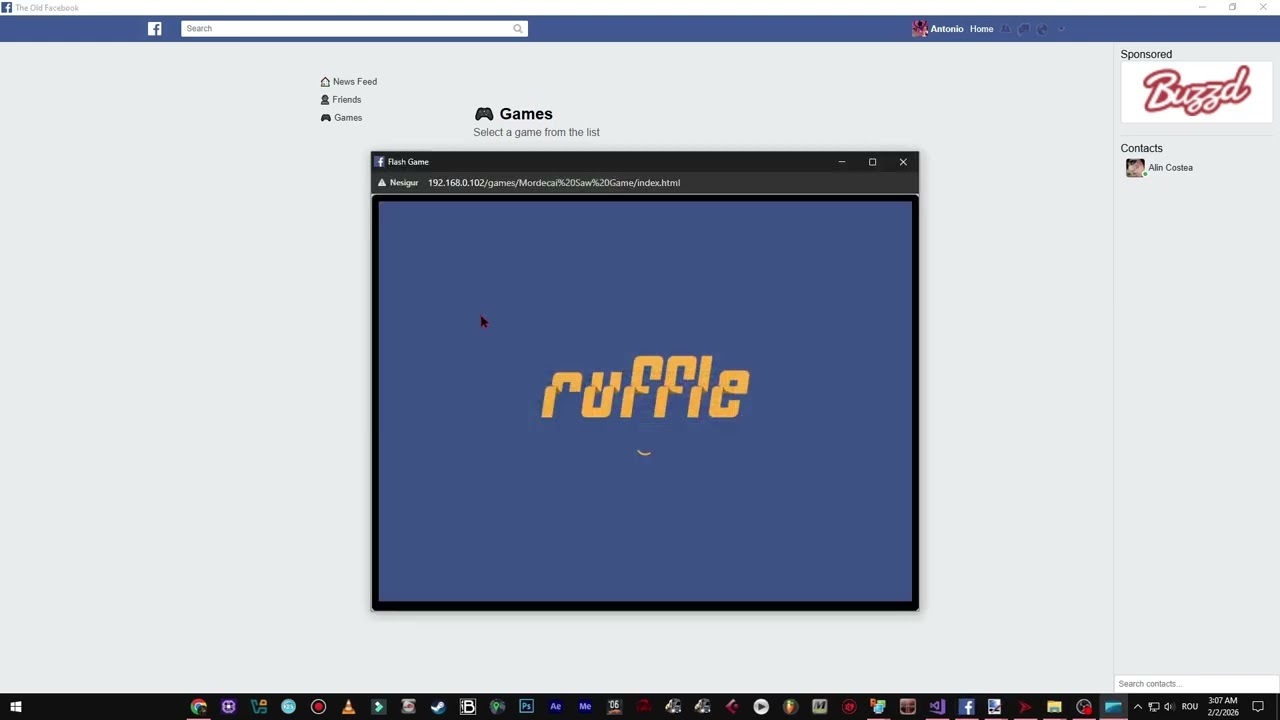Screen dimensions: 1280x720
Task: Focus the Search contacts field
Action: coord(1196,684)
